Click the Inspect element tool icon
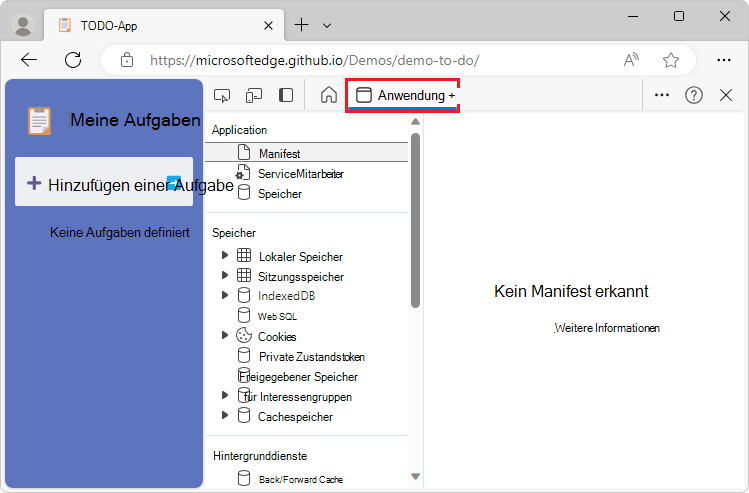This screenshot has width=749, height=493. pos(222,96)
